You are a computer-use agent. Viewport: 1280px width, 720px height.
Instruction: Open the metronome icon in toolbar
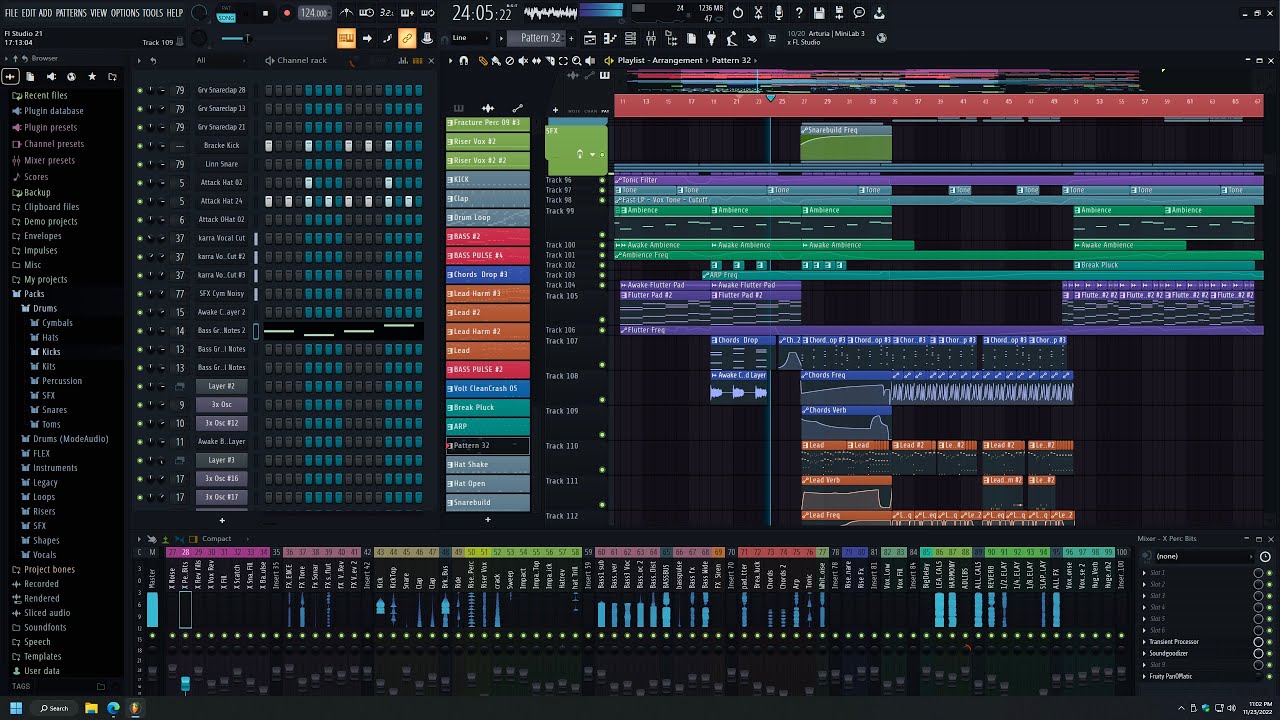346,13
